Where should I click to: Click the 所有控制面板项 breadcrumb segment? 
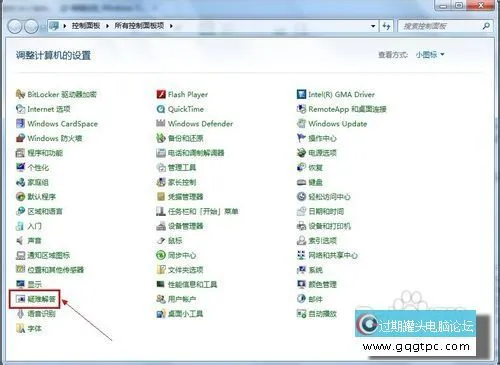coord(139,26)
